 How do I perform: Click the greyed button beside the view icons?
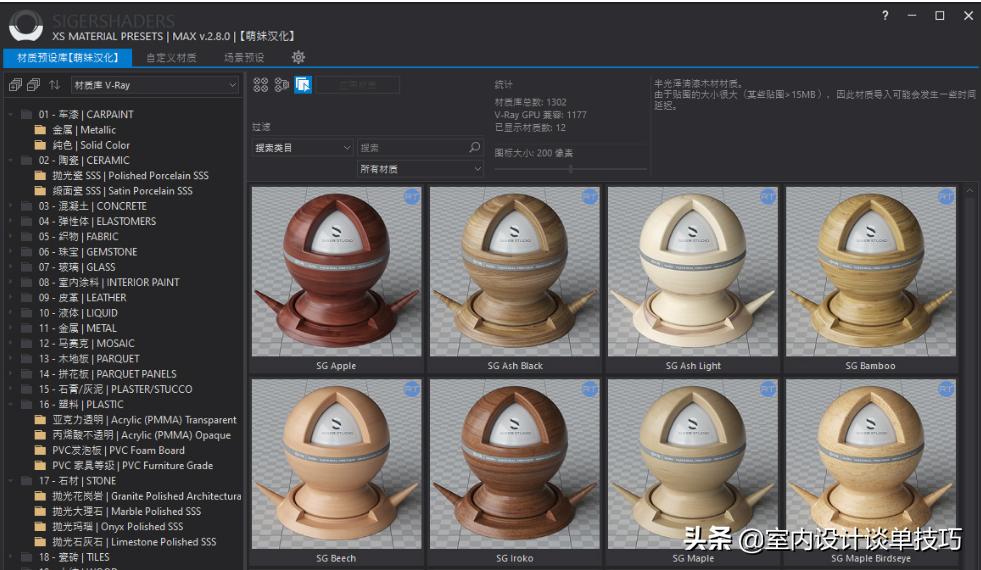coord(357,84)
